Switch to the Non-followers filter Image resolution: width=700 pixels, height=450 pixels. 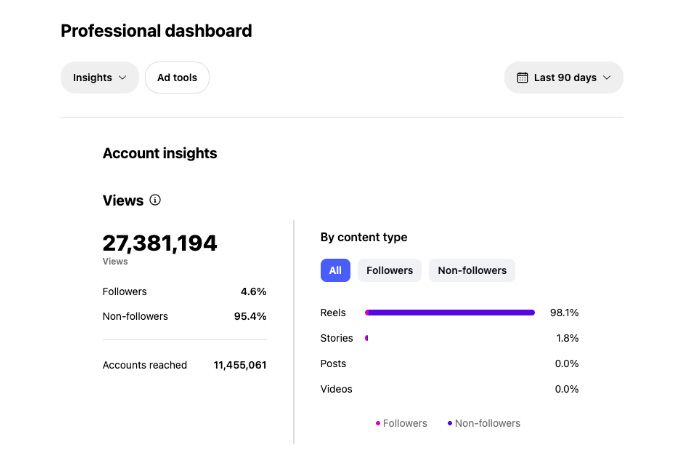click(x=472, y=270)
